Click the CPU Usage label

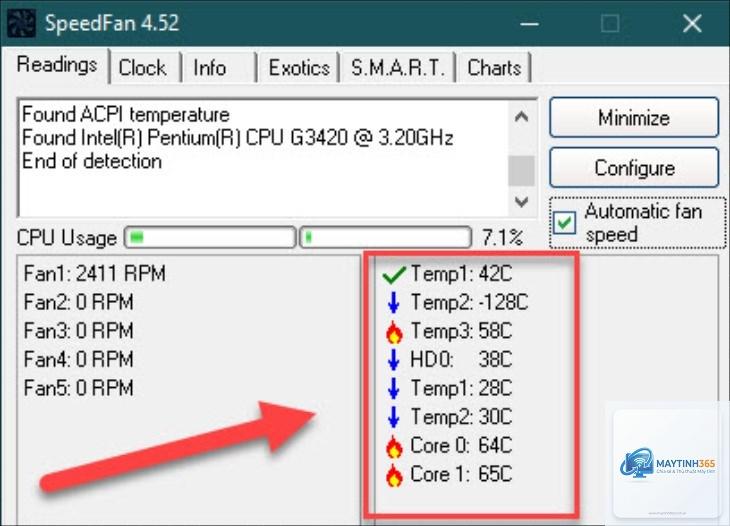tap(67, 238)
